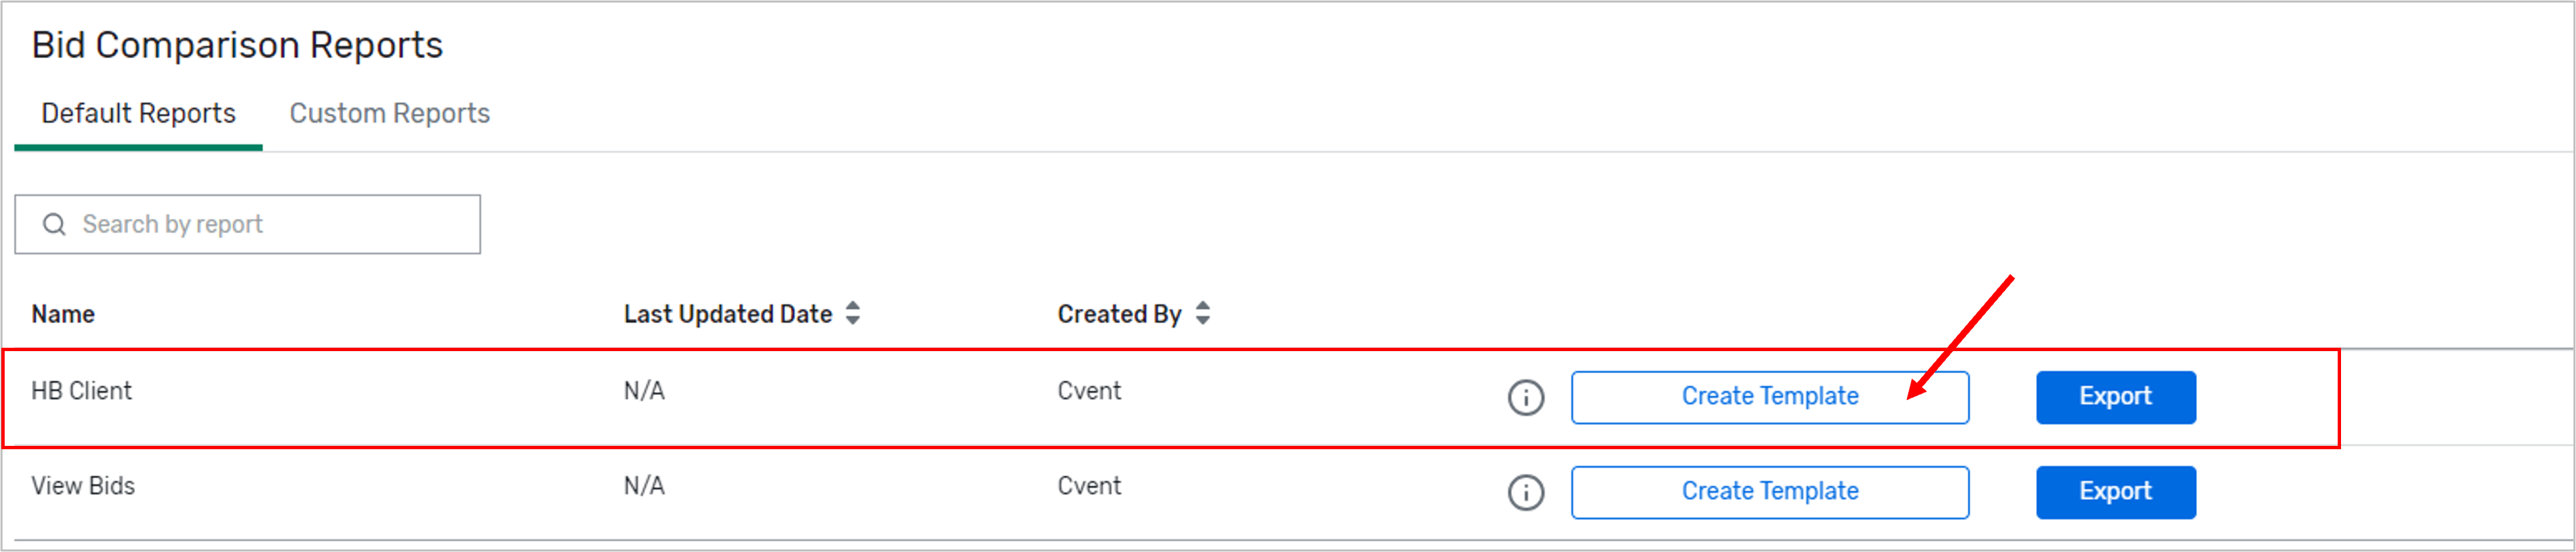Select the HB Client report row
Viewport: 2576px width, 552px height.
(81, 390)
